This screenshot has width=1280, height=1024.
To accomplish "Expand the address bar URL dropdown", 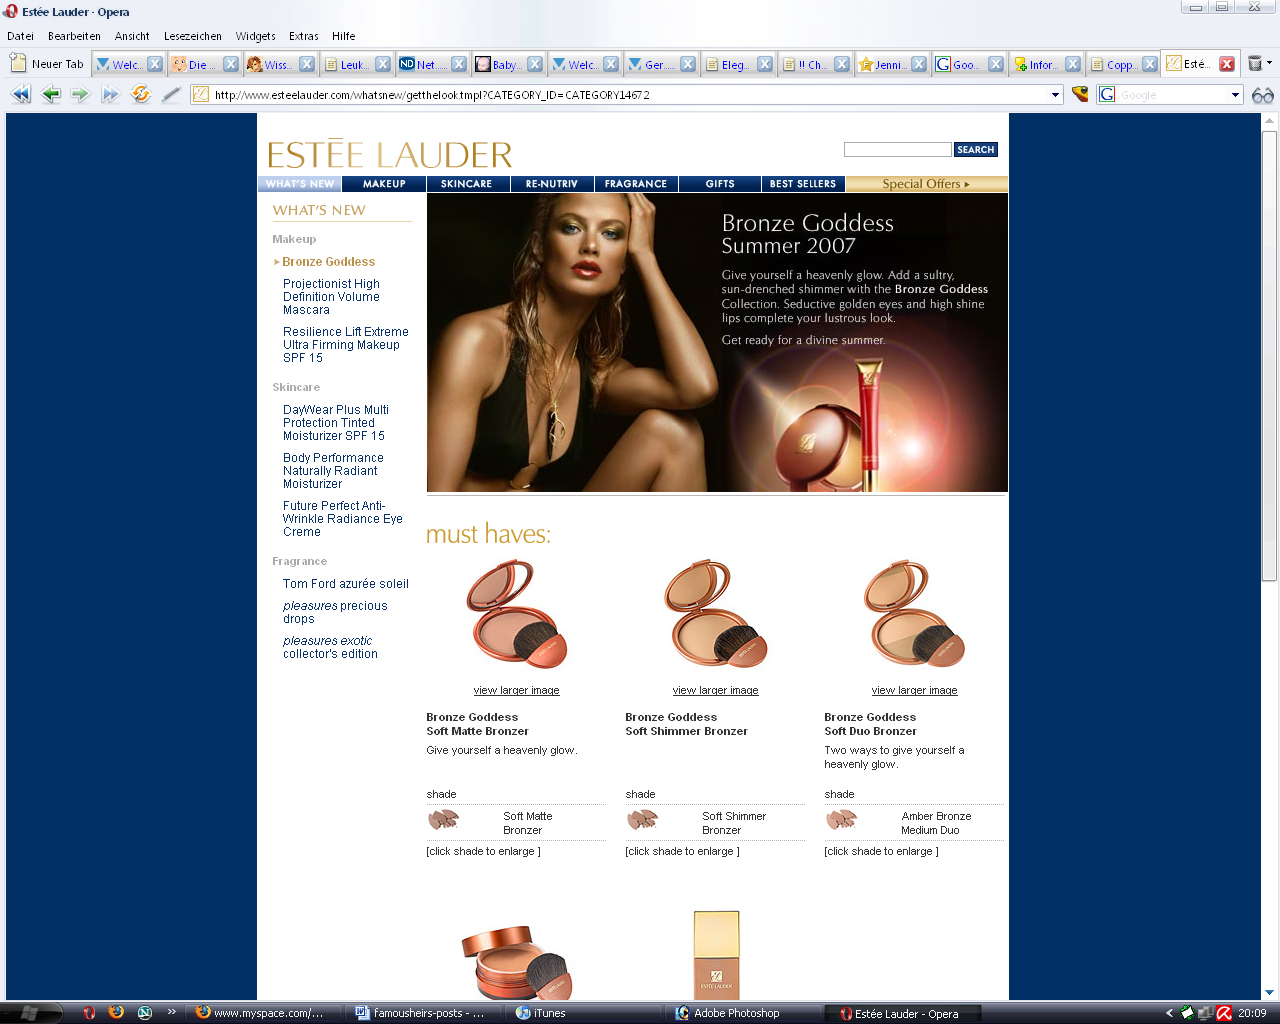I will coord(1055,95).
